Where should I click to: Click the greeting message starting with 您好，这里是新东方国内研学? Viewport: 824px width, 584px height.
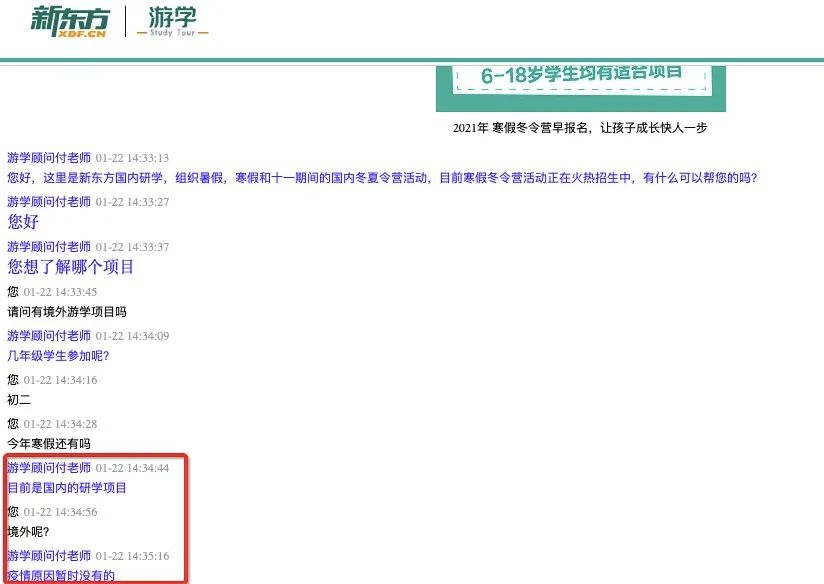pyautogui.click(x=383, y=178)
